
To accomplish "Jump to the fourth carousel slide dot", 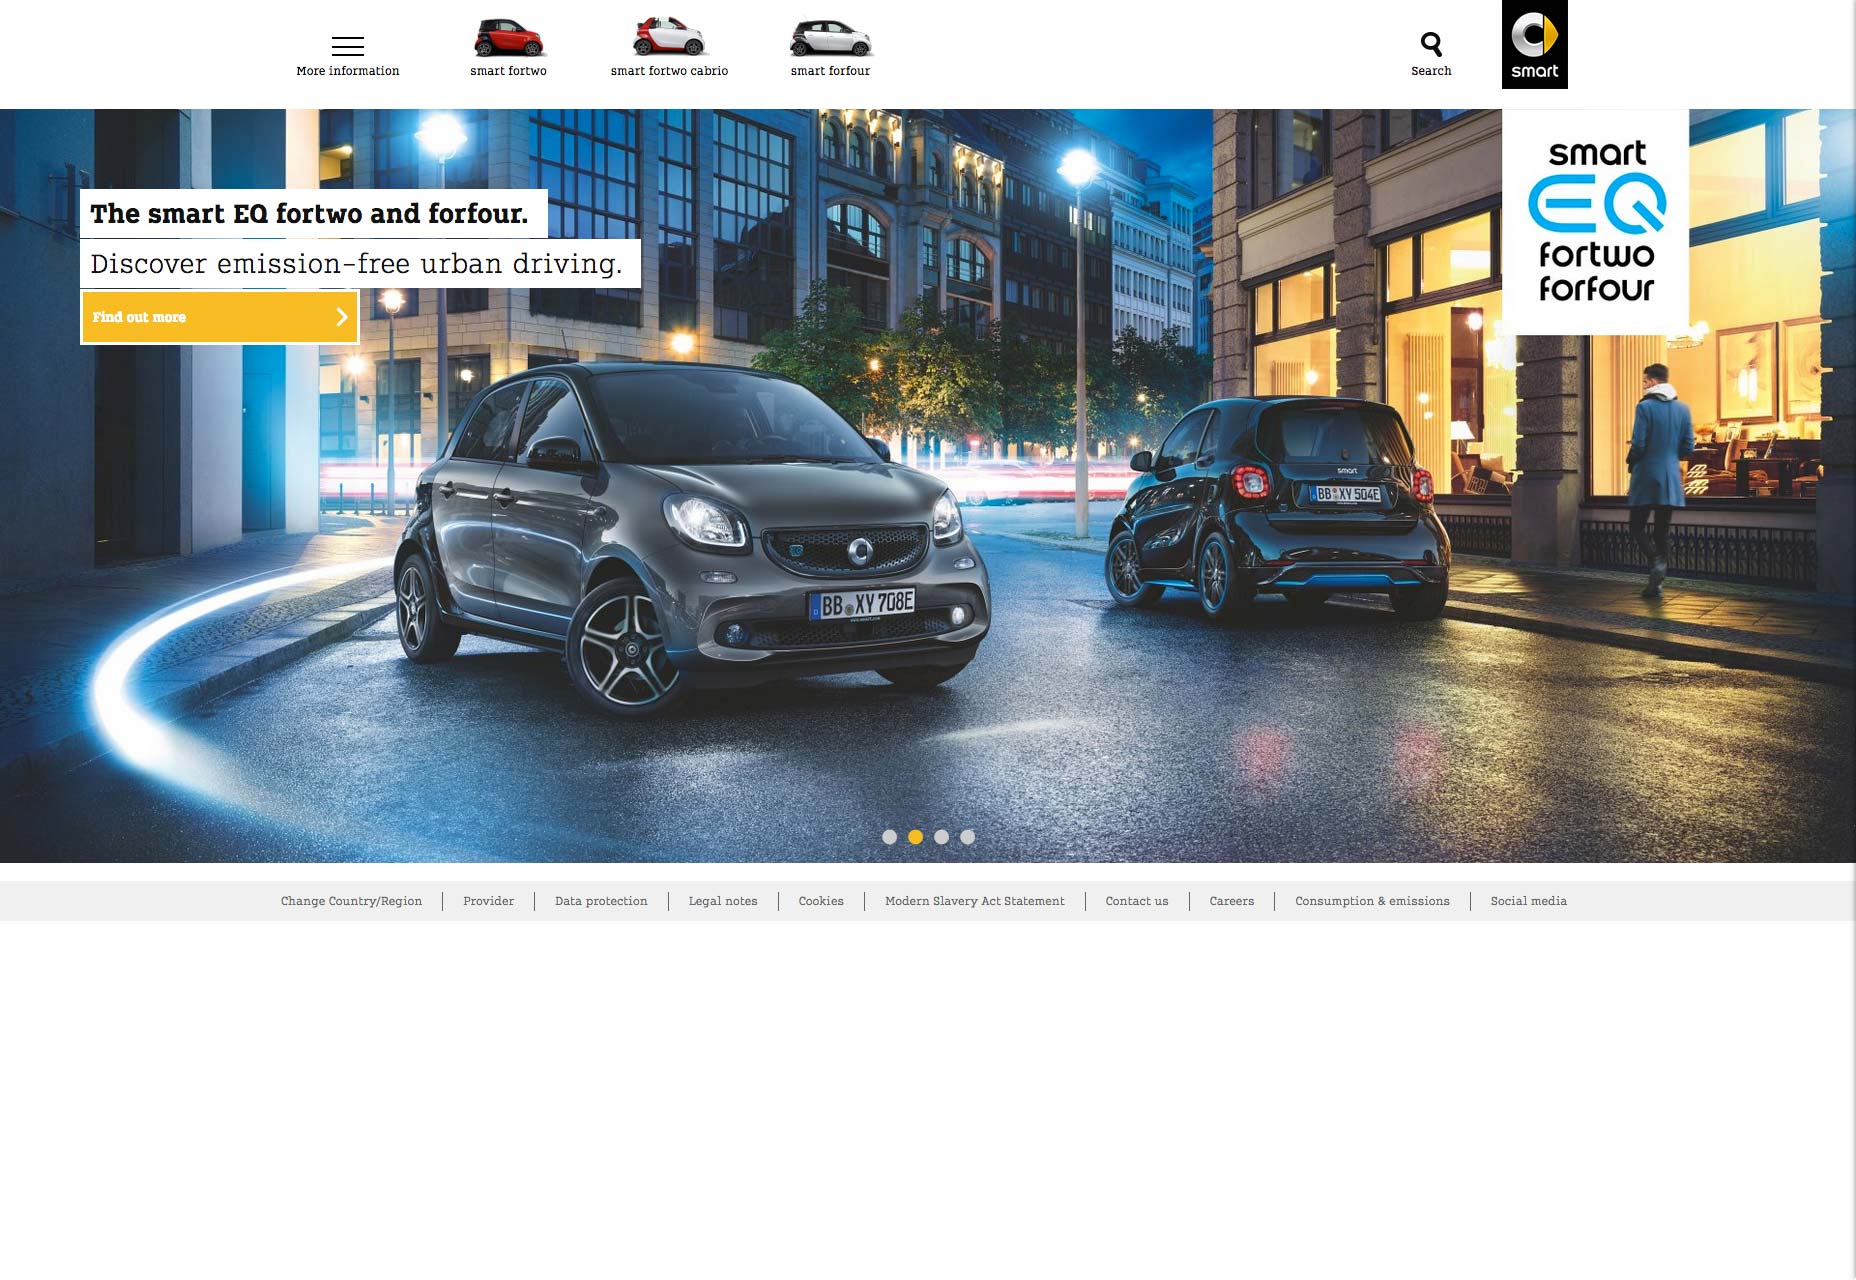I will point(967,837).
